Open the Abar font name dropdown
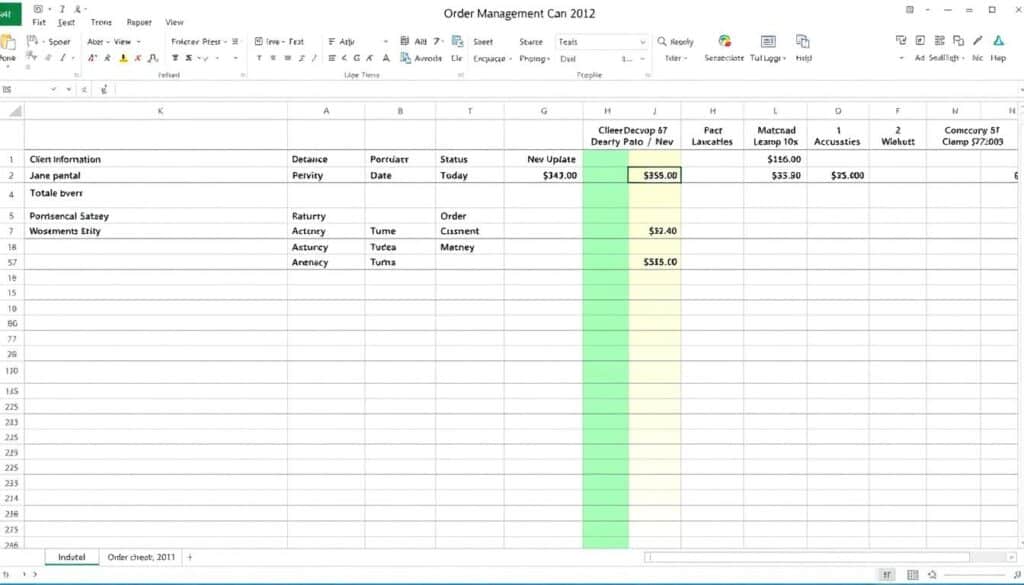This screenshot has width=1024, height=585. tap(96, 41)
